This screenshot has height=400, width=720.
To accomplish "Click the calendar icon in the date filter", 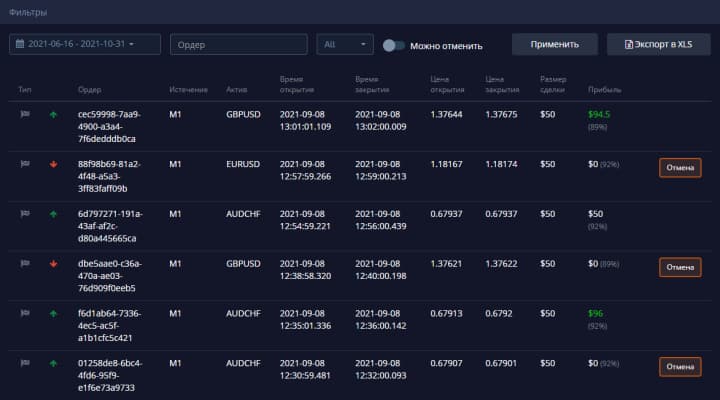I will coord(21,45).
